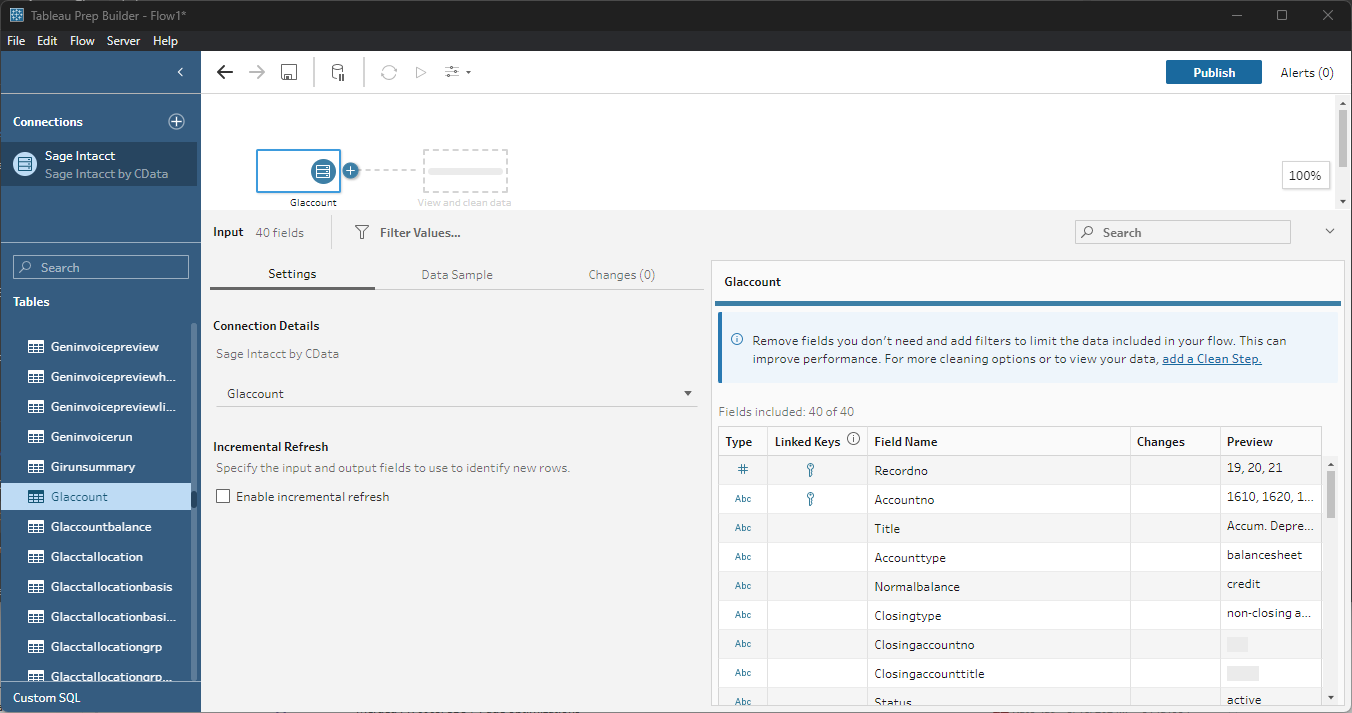Enable incremental refresh checkbox

click(223, 496)
